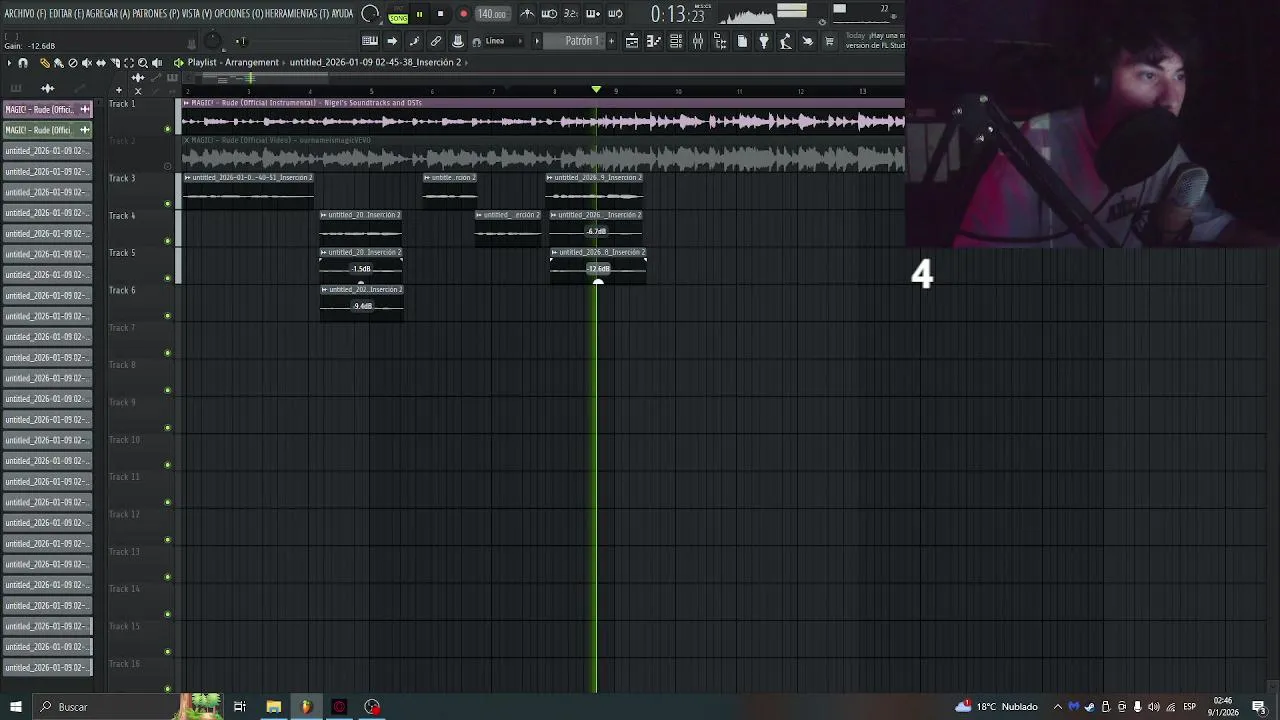Viewport: 1280px width, 720px height.
Task: Toggle wait for input before recording
Action: [x=549, y=14]
